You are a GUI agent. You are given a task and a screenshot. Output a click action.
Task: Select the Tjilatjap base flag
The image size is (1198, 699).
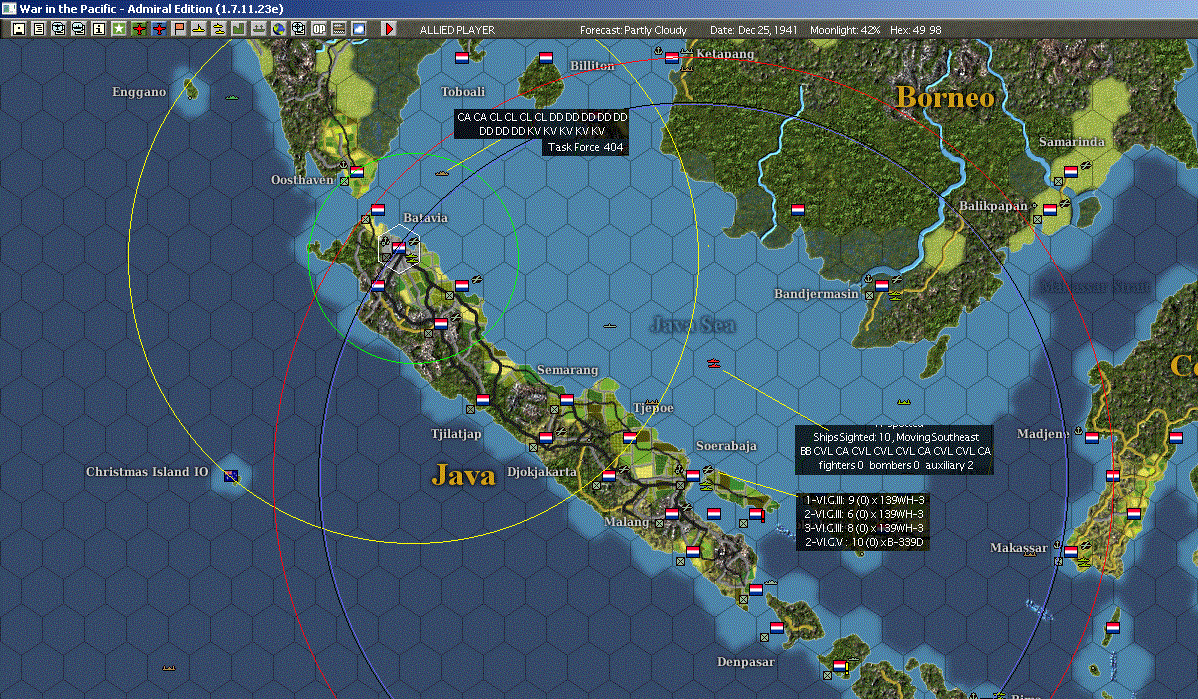483,400
